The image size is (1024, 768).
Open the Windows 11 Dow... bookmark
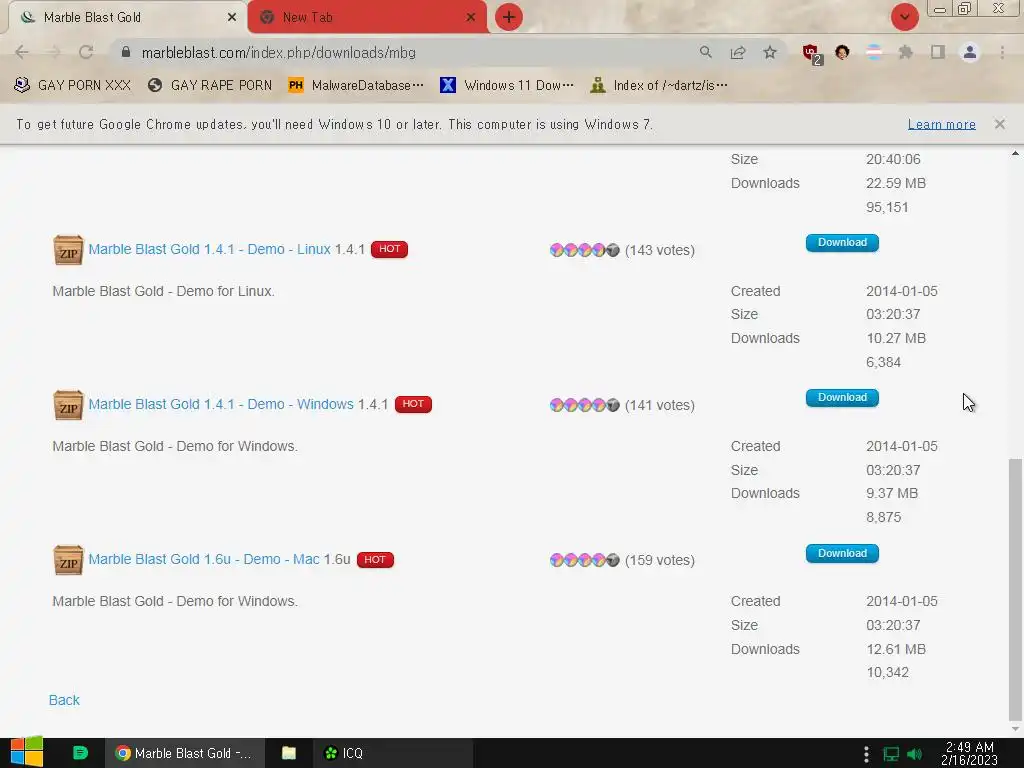coord(507,85)
